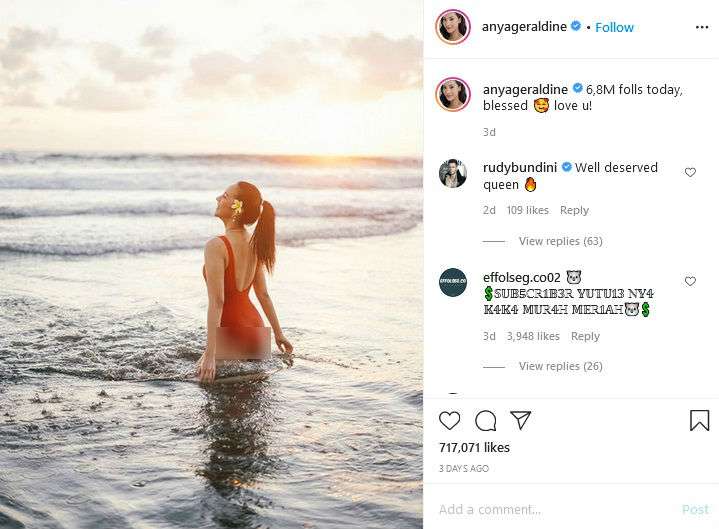
Task: Like rudybundini's comment
Action: (690, 172)
